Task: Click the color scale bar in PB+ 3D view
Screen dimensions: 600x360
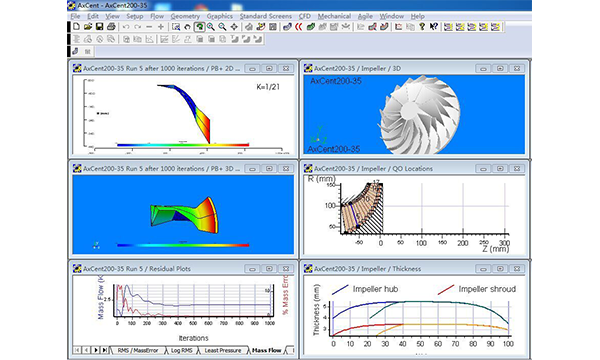Action: [183, 245]
